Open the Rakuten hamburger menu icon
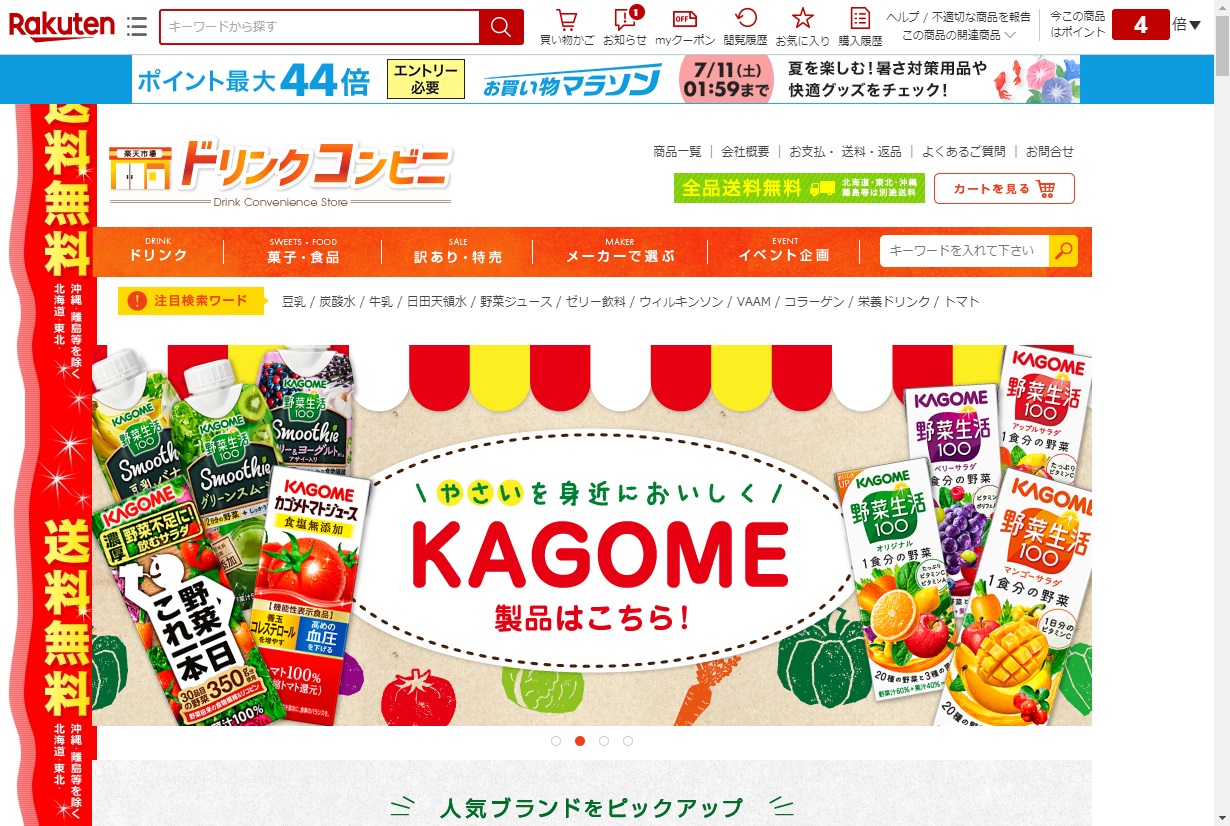 (x=137, y=27)
